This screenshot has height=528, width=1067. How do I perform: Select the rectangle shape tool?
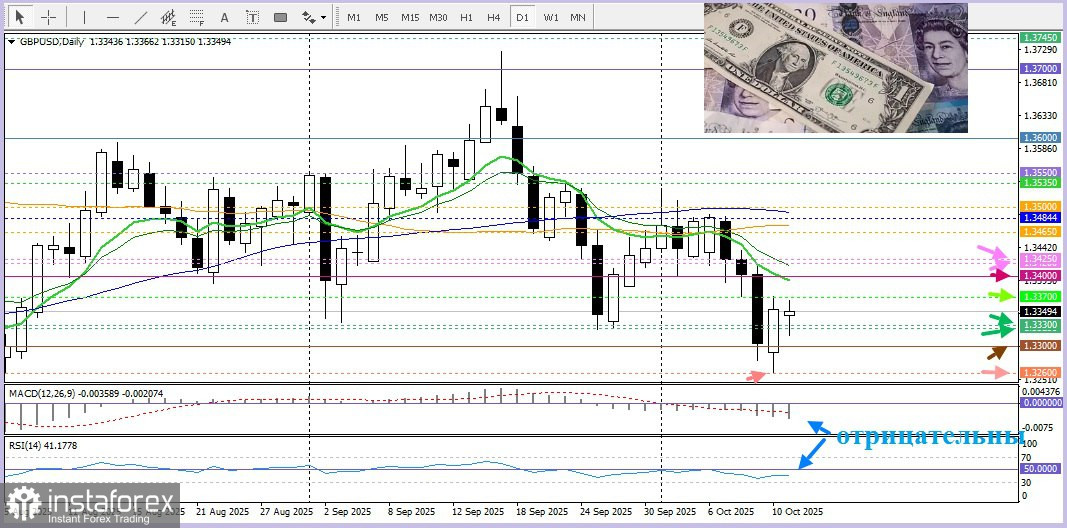[280, 17]
